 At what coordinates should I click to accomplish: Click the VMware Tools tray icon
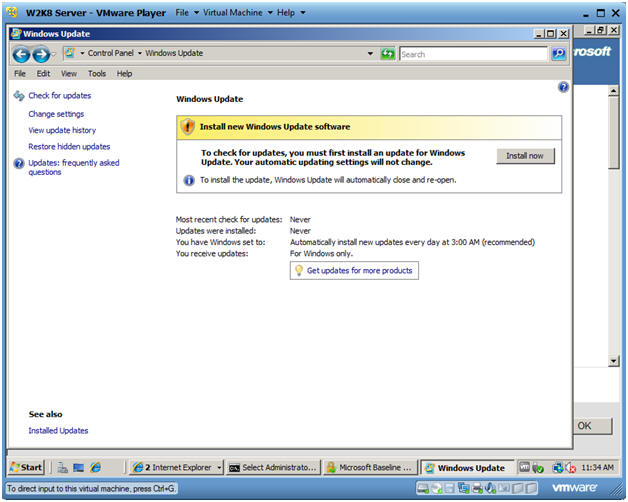(x=524, y=467)
